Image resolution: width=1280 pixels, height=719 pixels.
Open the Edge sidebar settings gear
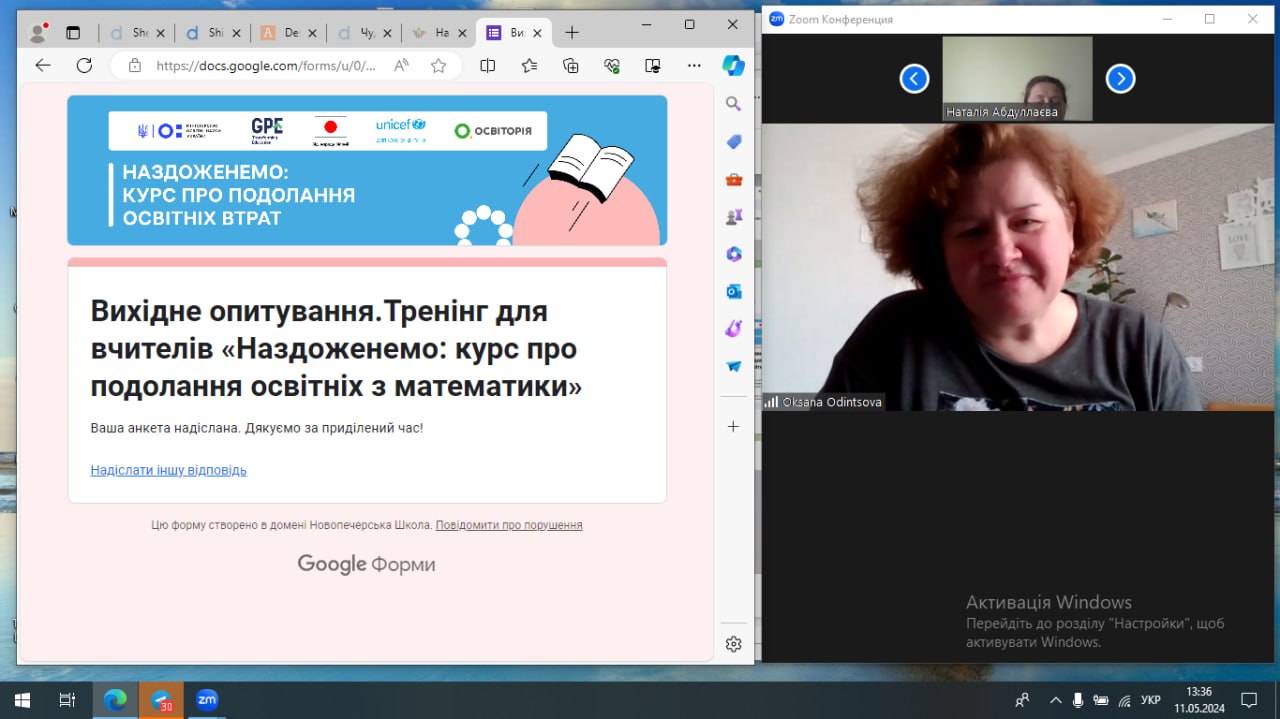tap(733, 644)
